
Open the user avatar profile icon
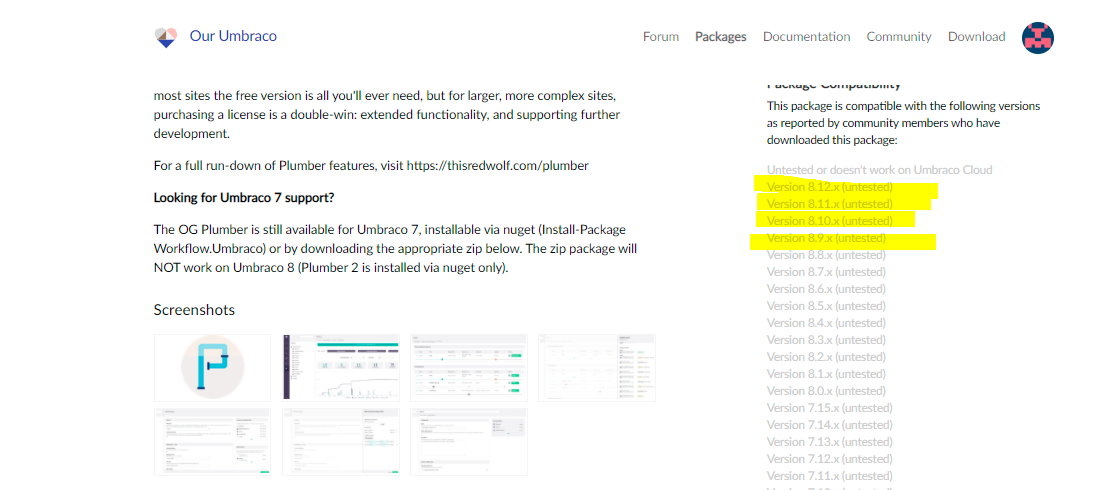[1038, 38]
